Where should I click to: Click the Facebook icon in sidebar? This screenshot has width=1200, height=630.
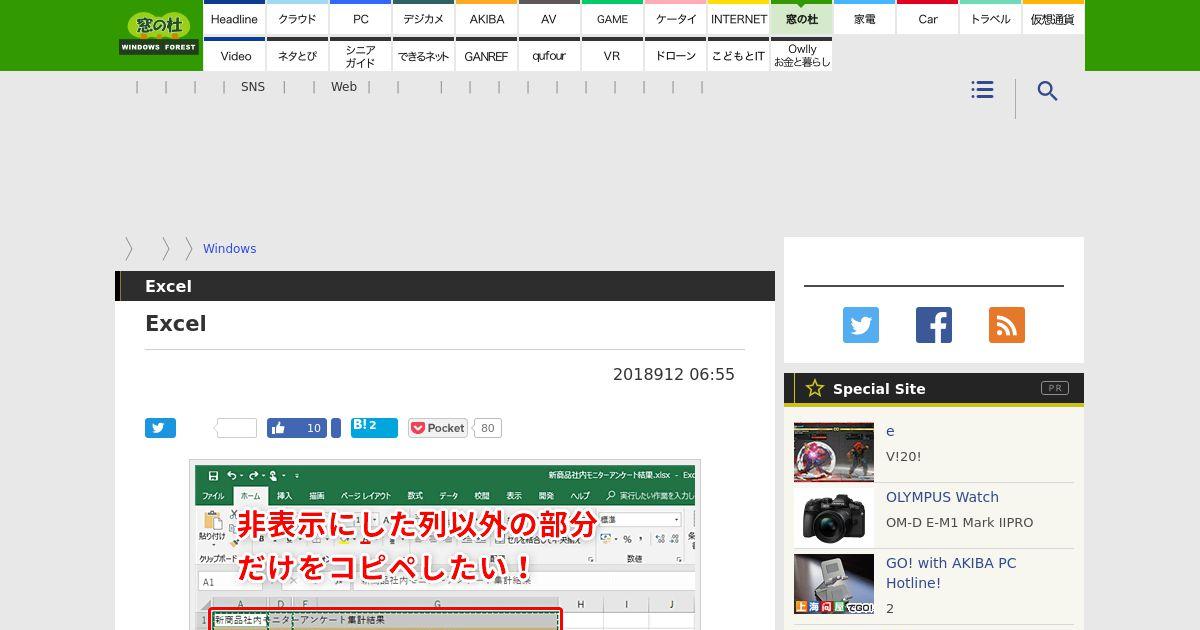[x=934, y=325]
